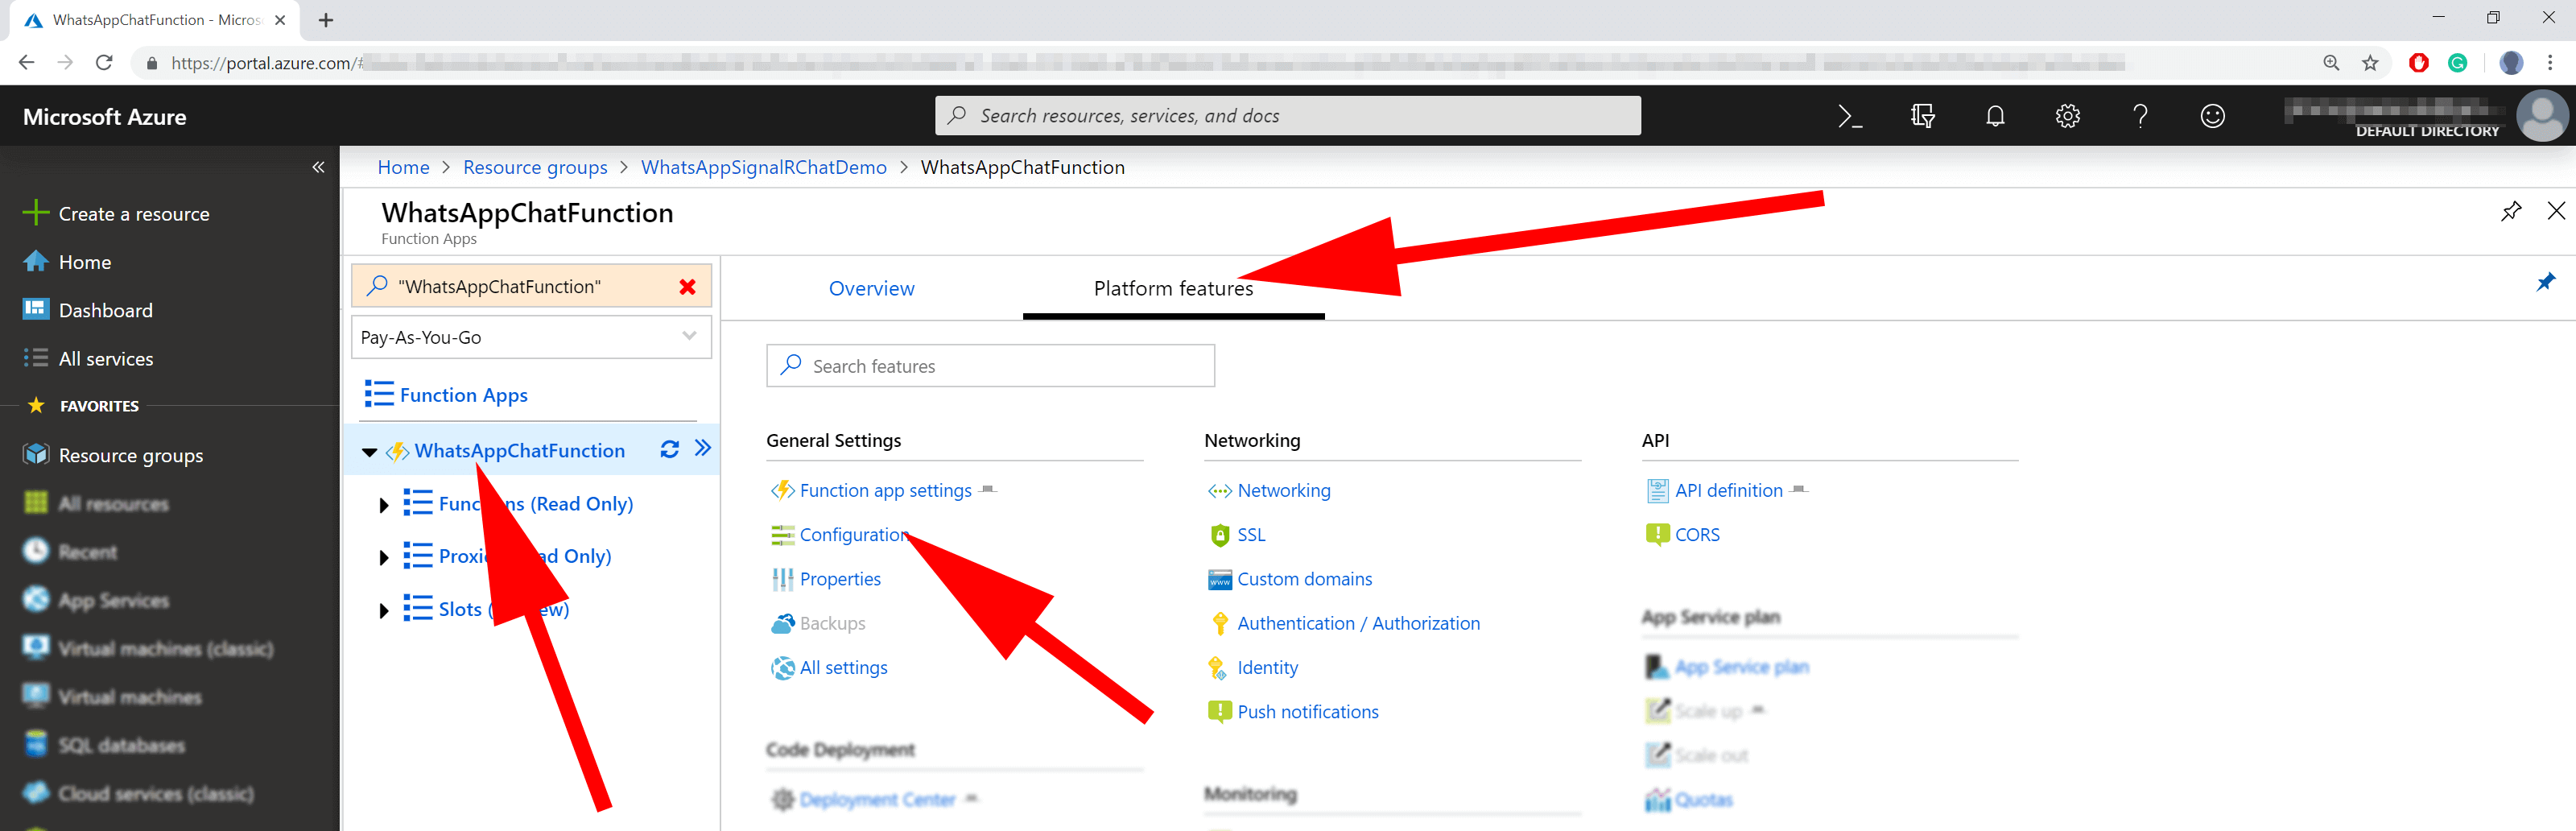Open Azure Cloud Shell icon
This screenshot has height=831, width=2576.
[x=1849, y=116]
